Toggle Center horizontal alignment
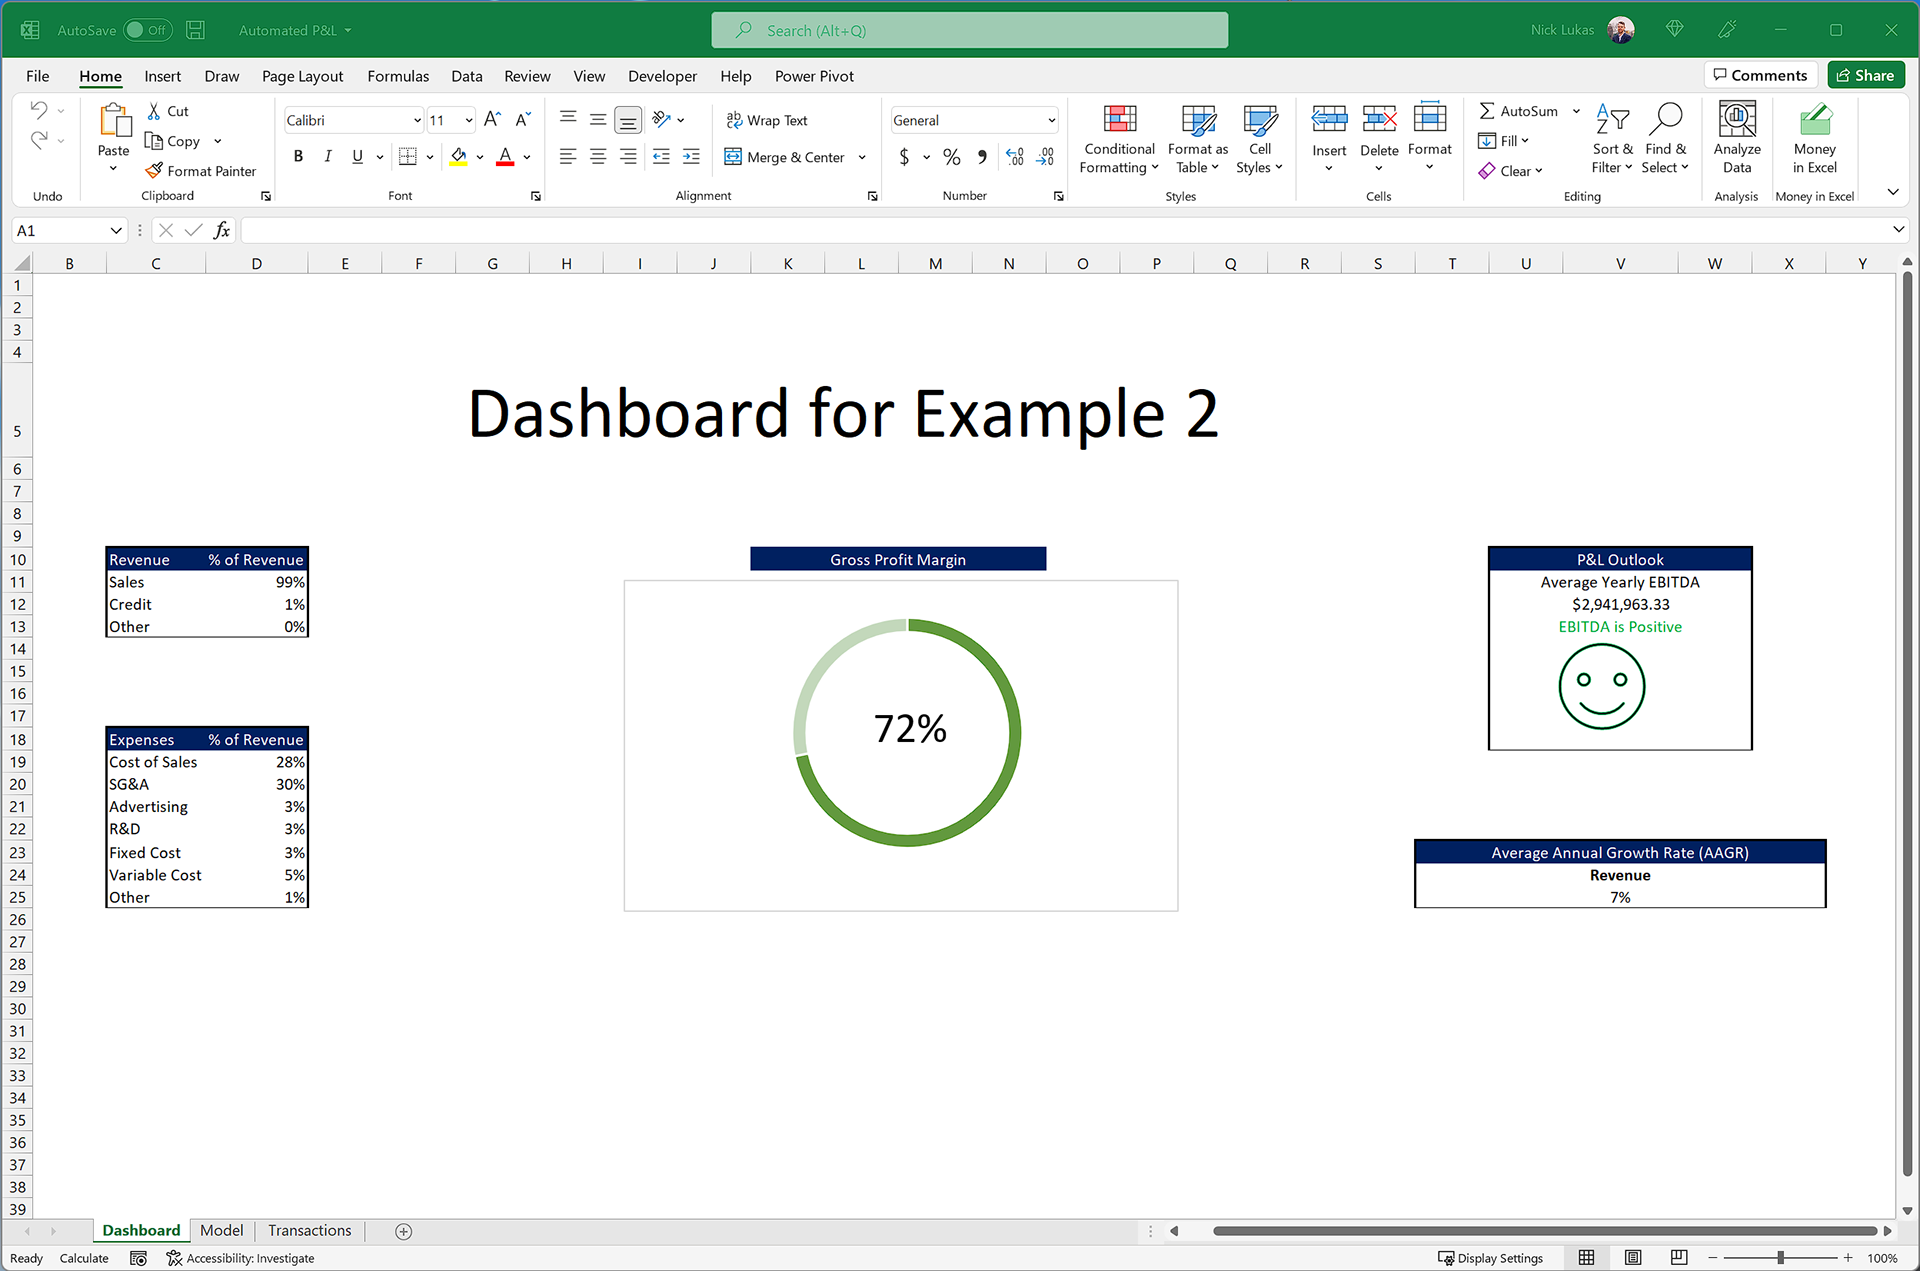 pos(598,157)
